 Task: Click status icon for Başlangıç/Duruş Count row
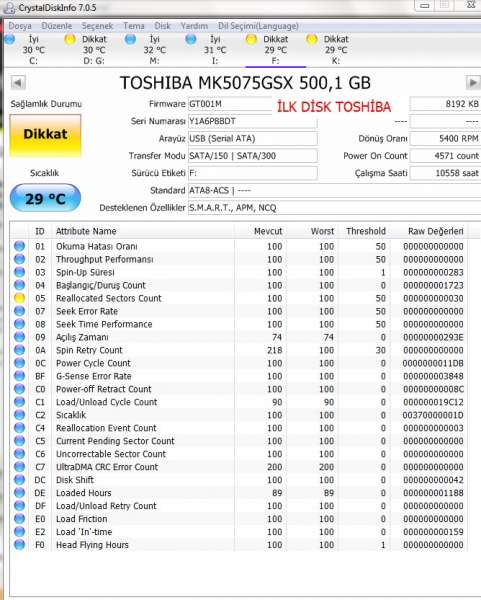pos(20,285)
